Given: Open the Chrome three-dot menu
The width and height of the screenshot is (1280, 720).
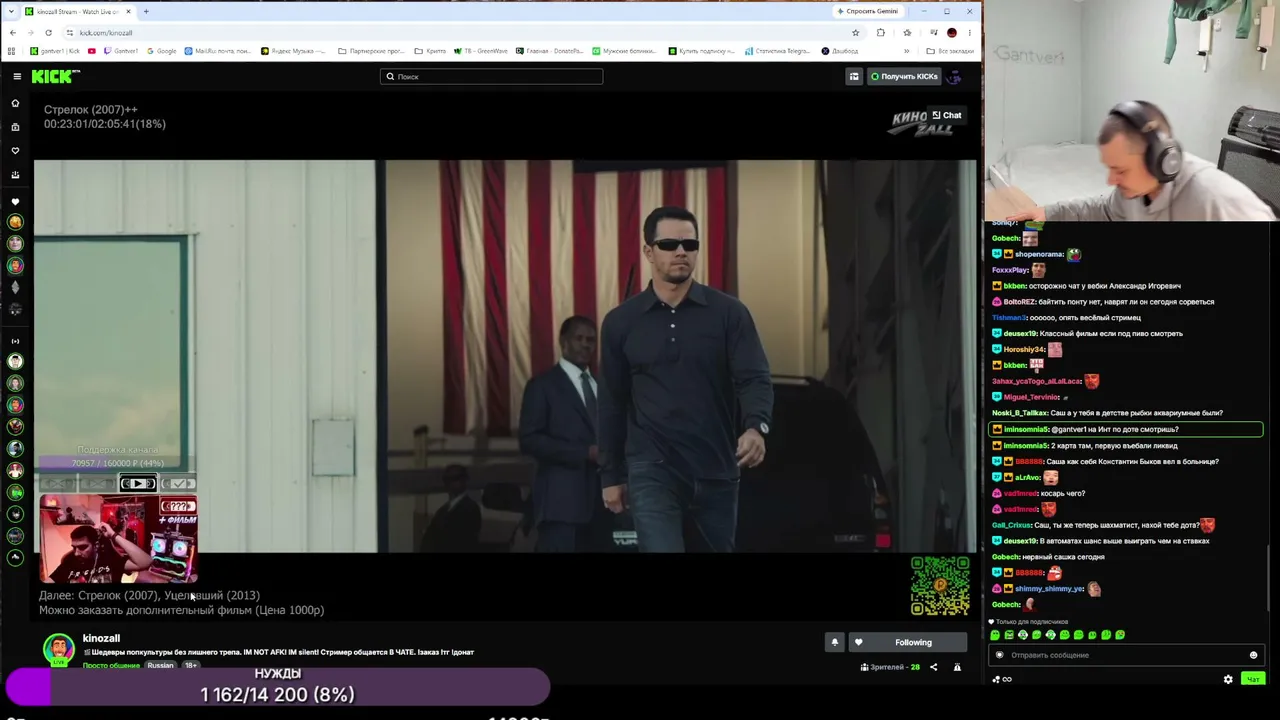Looking at the screenshot, I should tap(969, 32).
